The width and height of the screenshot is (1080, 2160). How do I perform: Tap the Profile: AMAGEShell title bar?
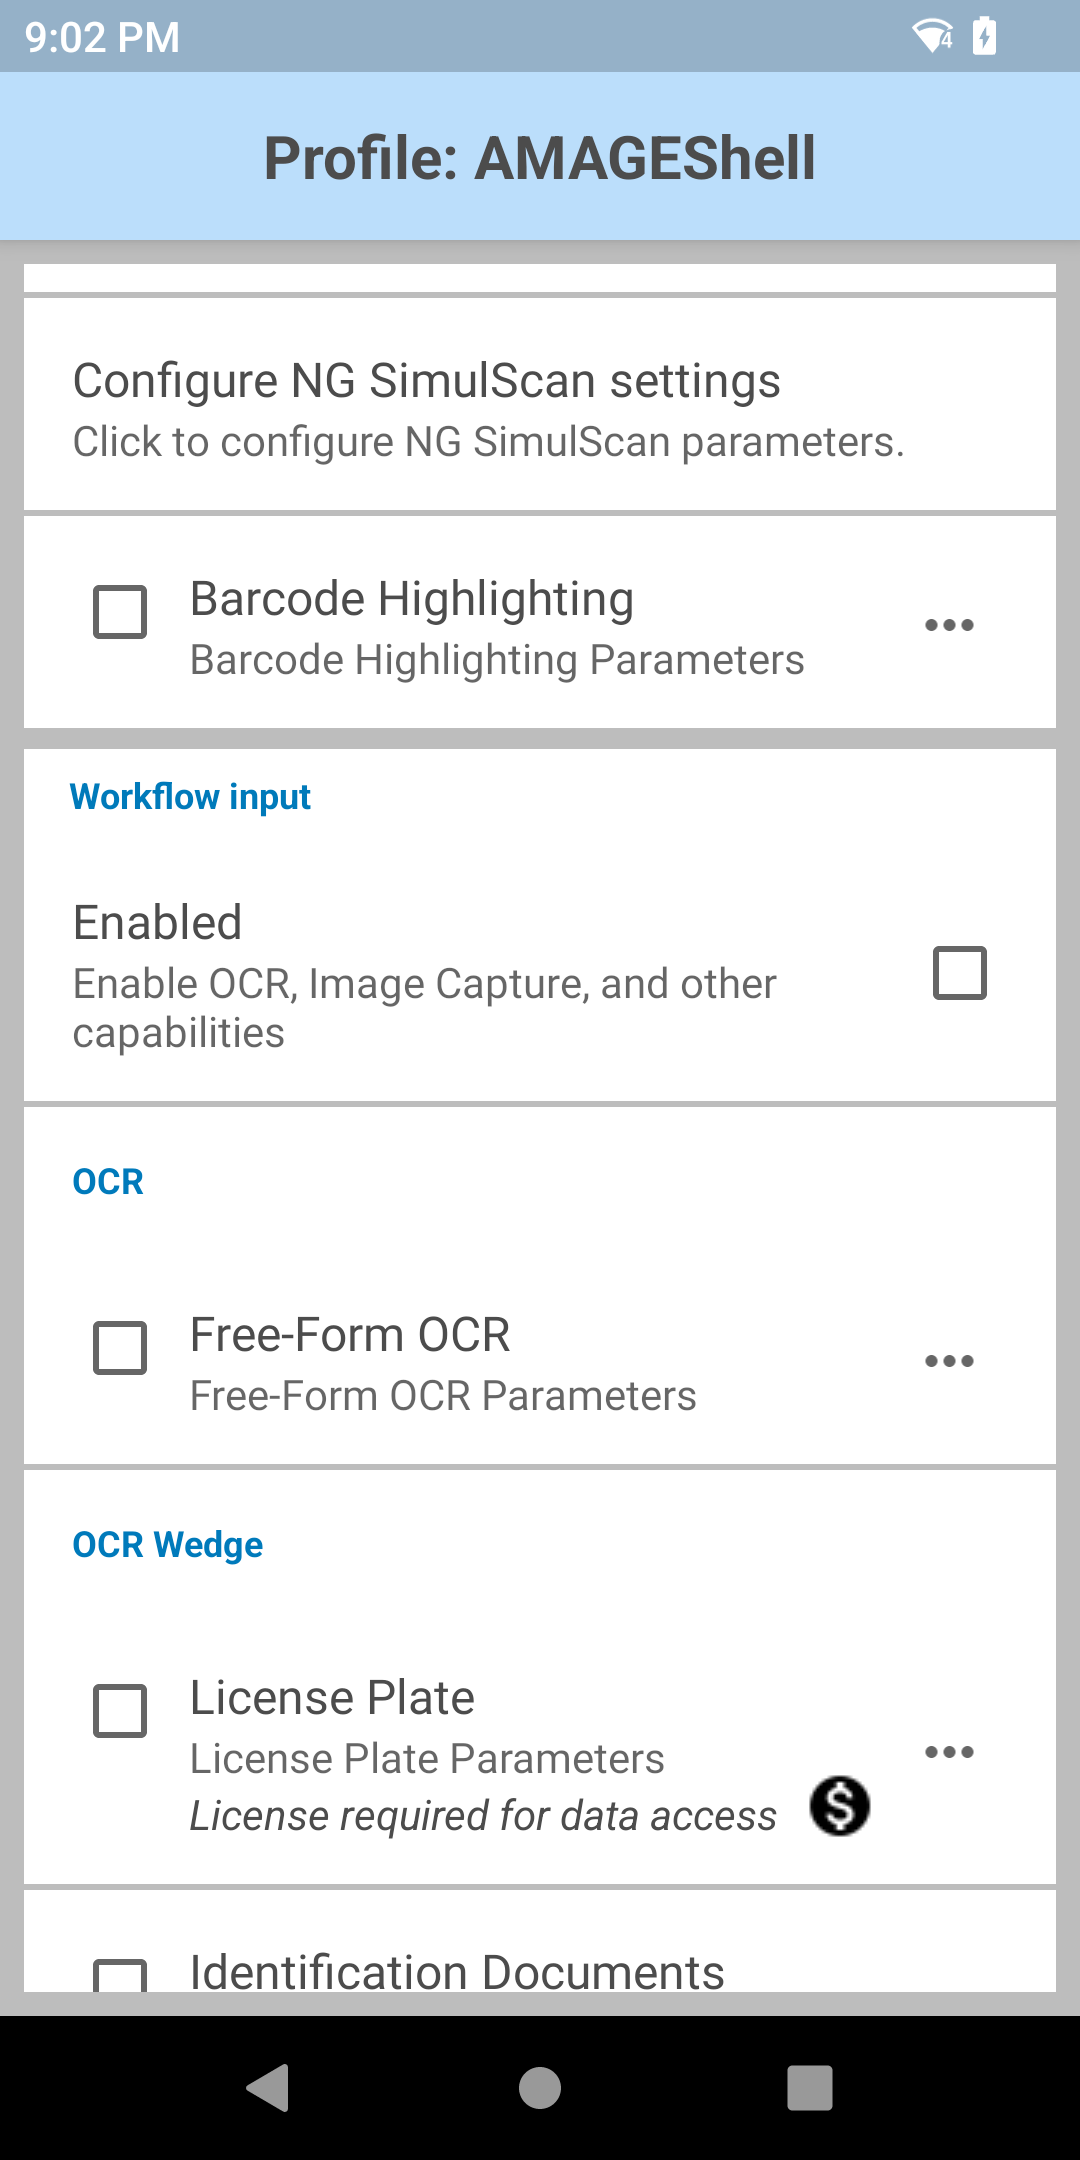[x=540, y=158]
